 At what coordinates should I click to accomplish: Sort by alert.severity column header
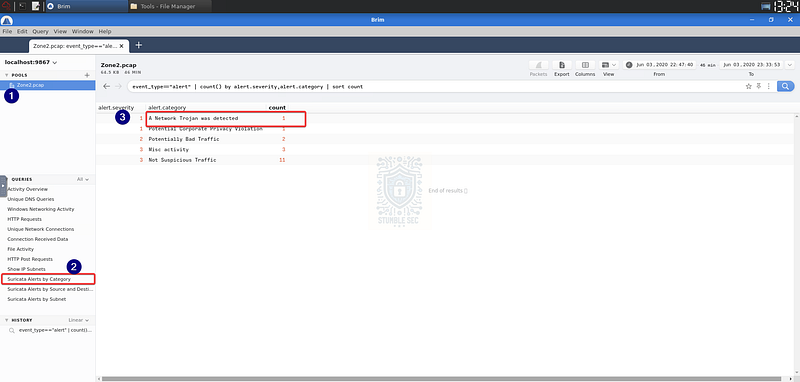116,108
